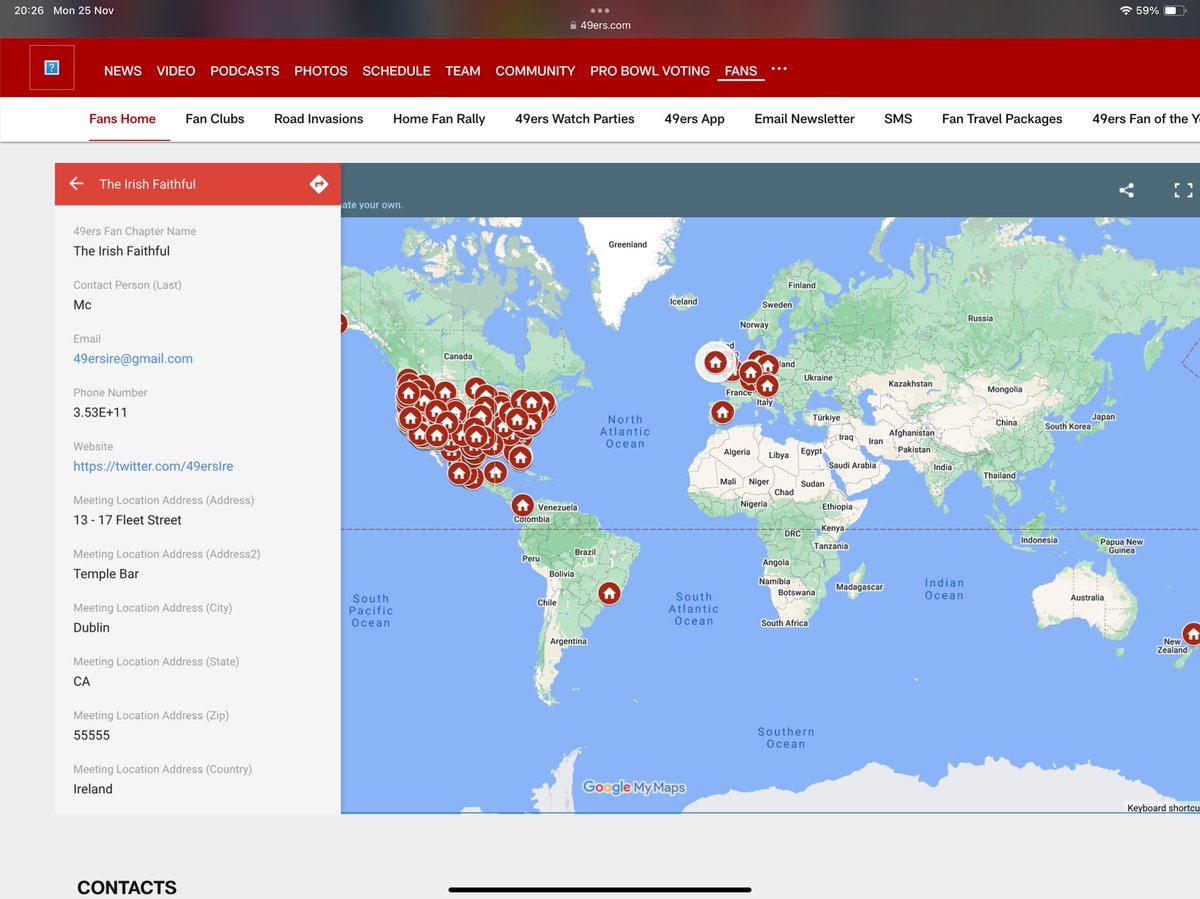Select the FANS menu item
This screenshot has height=899, width=1200.
point(741,71)
